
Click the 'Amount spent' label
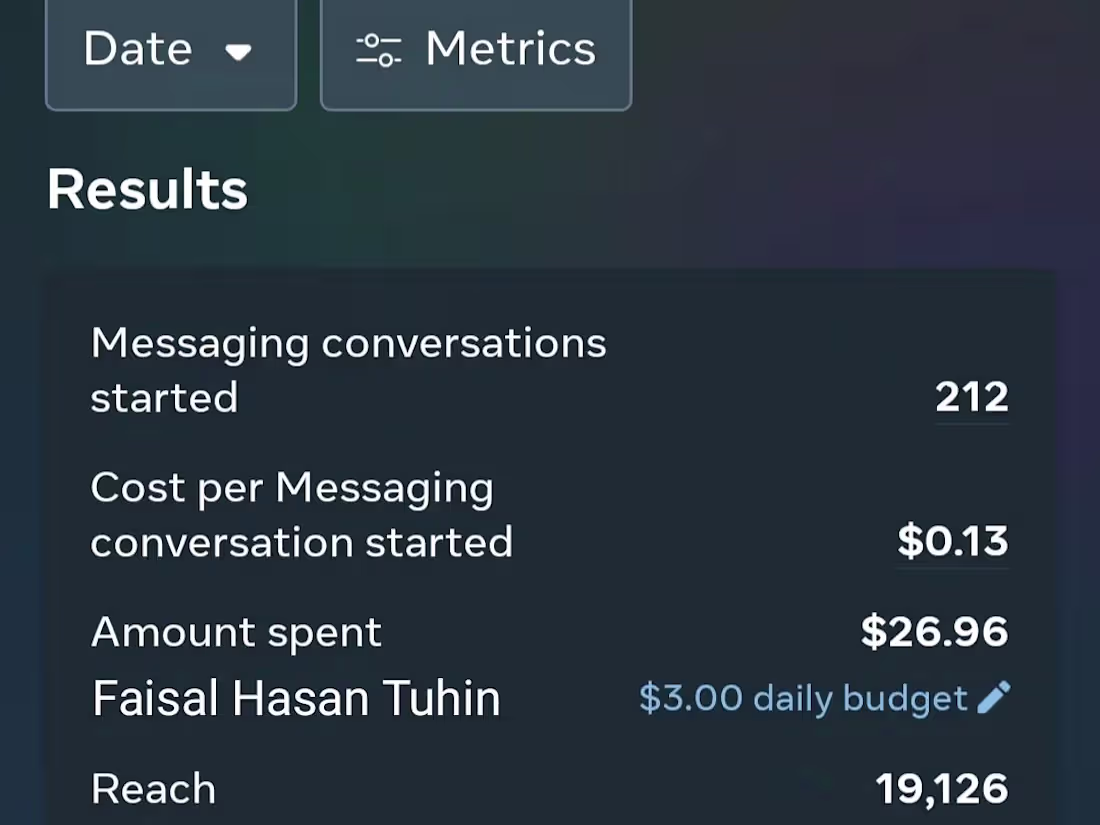[x=236, y=632]
